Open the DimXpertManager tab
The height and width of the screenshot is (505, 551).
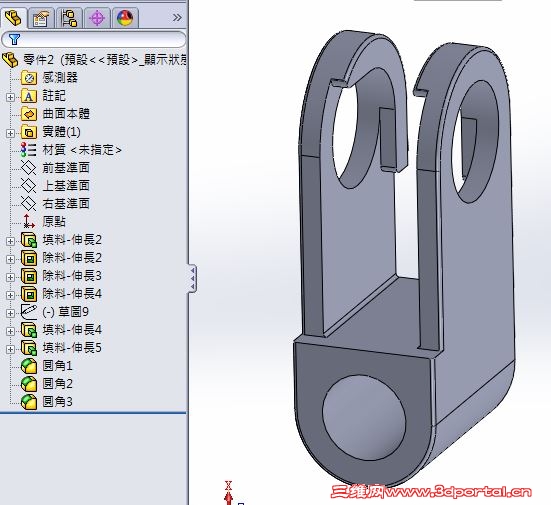[x=97, y=18]
